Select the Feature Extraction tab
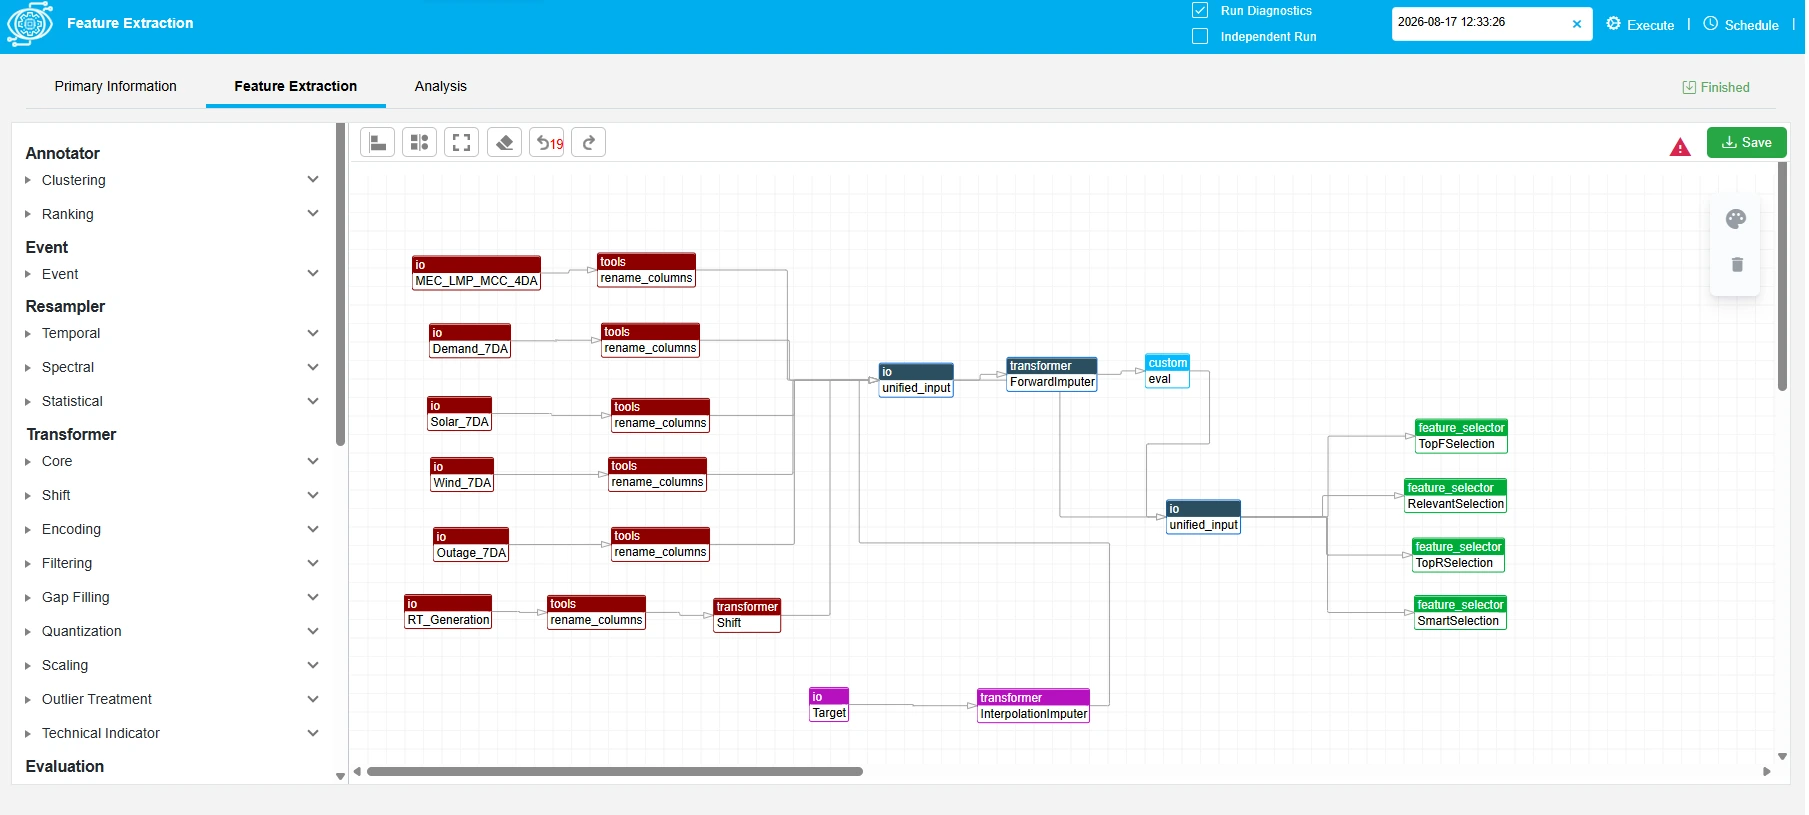The height and width of the screenshot is (815, 1809). [x=296, y=86]
